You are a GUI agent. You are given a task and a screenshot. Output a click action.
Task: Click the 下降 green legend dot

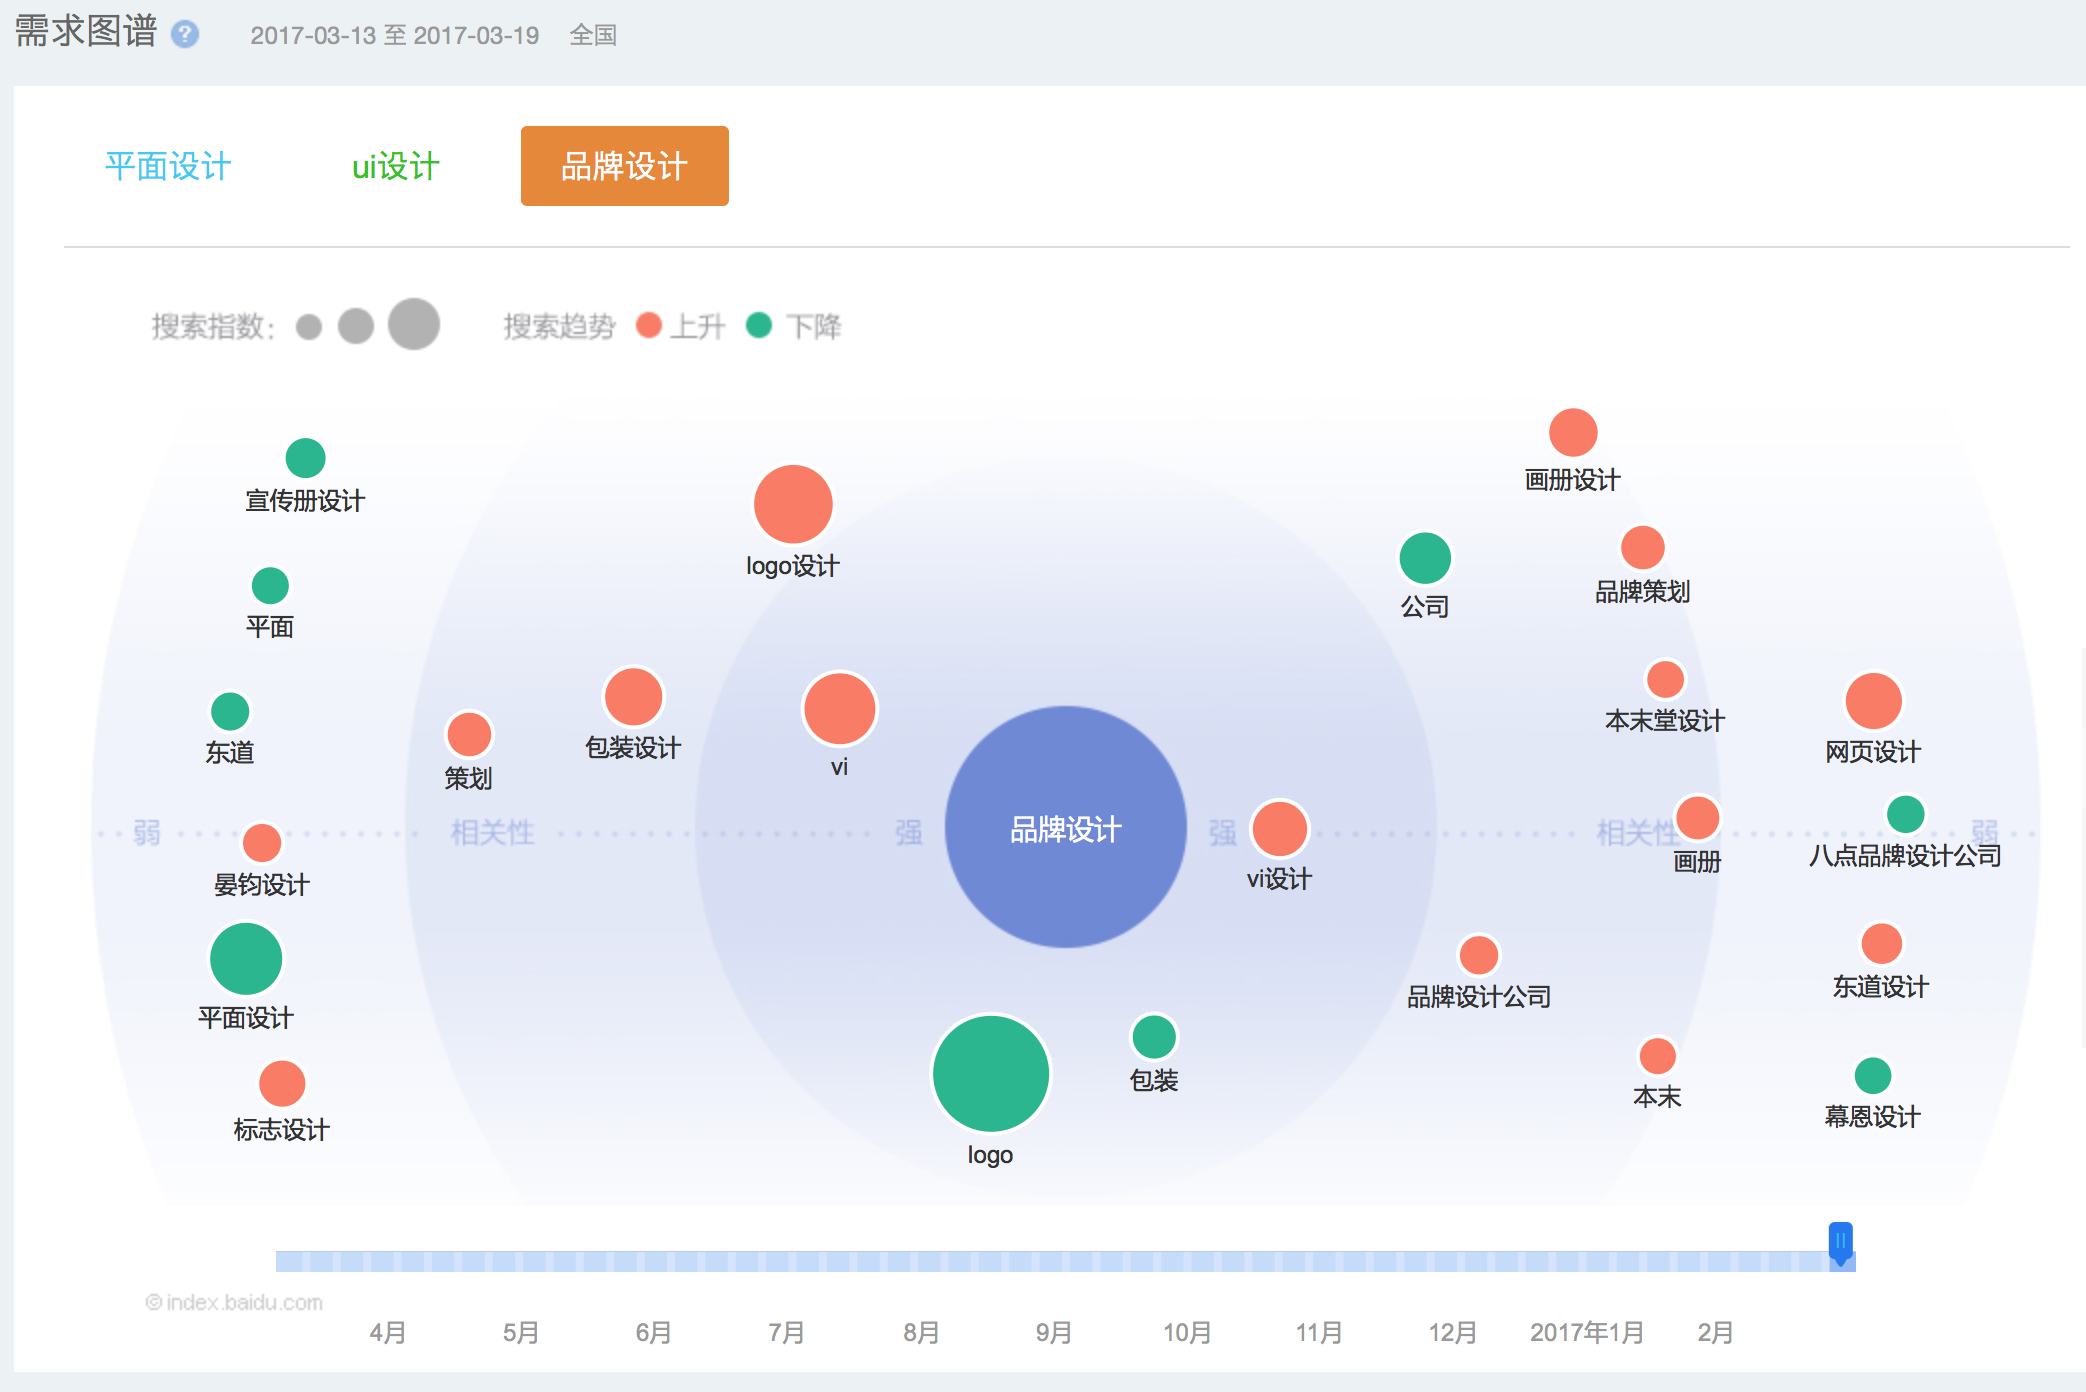point(759,325)
